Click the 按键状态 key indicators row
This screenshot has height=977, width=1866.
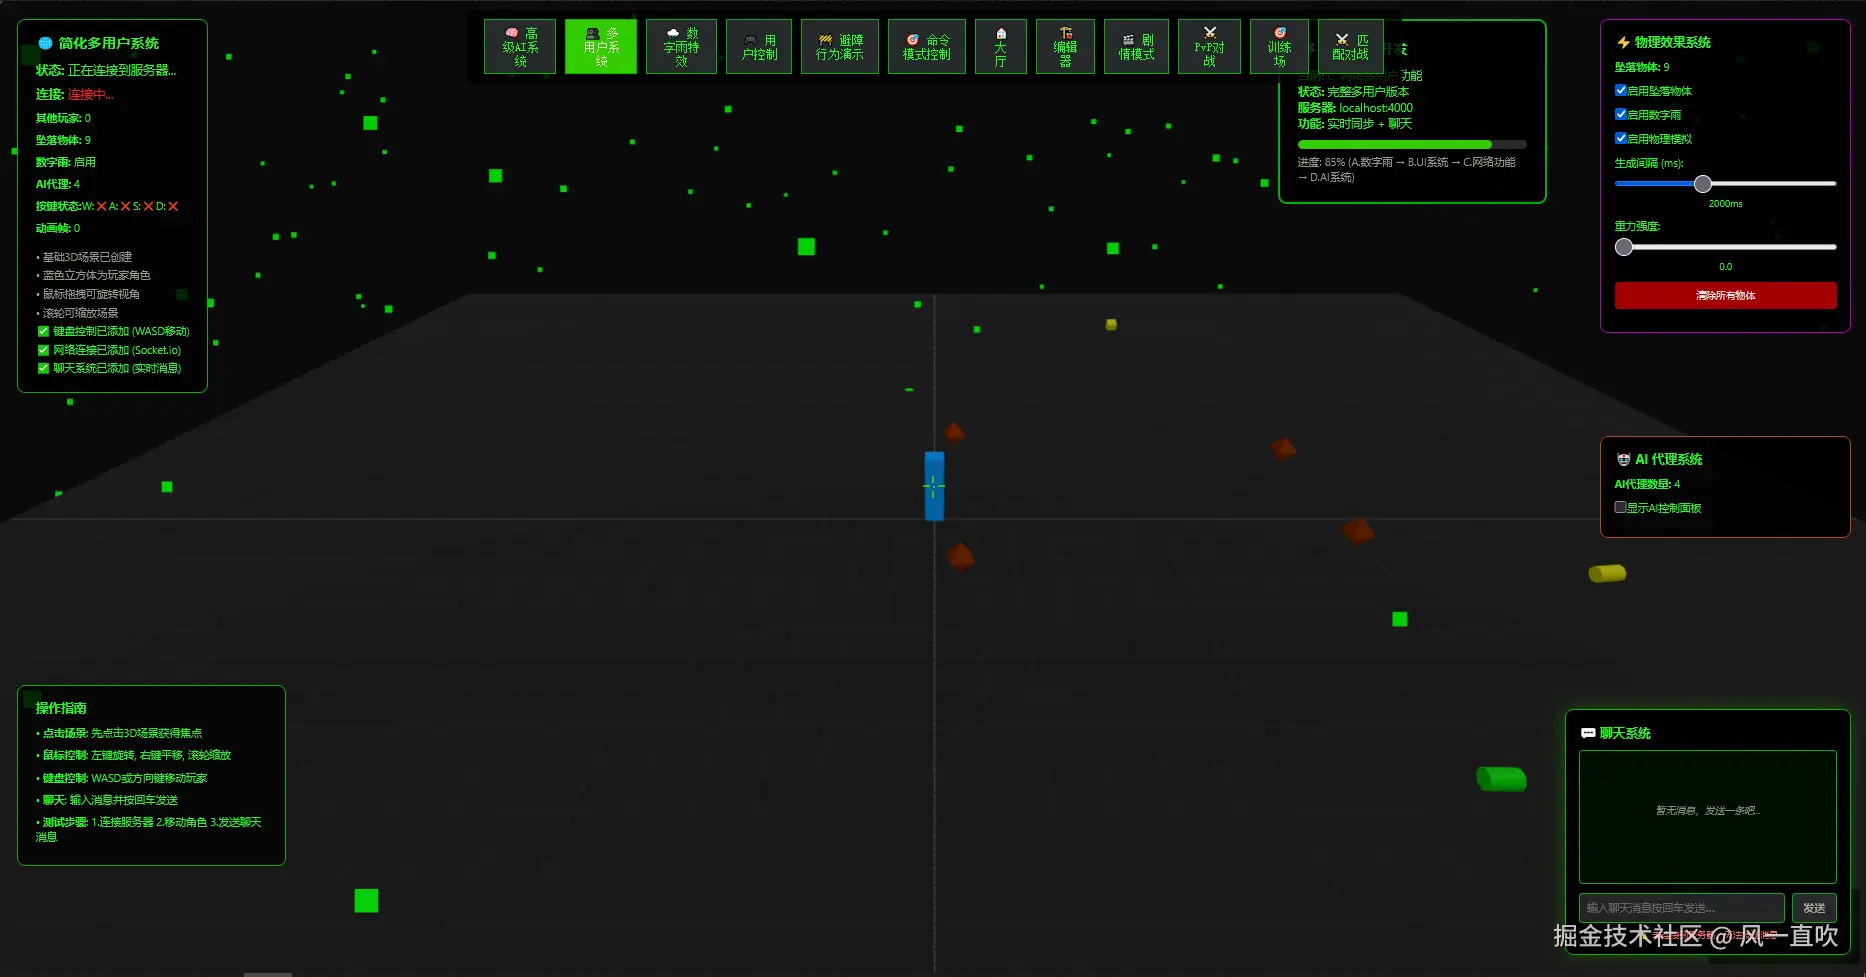[107, 206]
